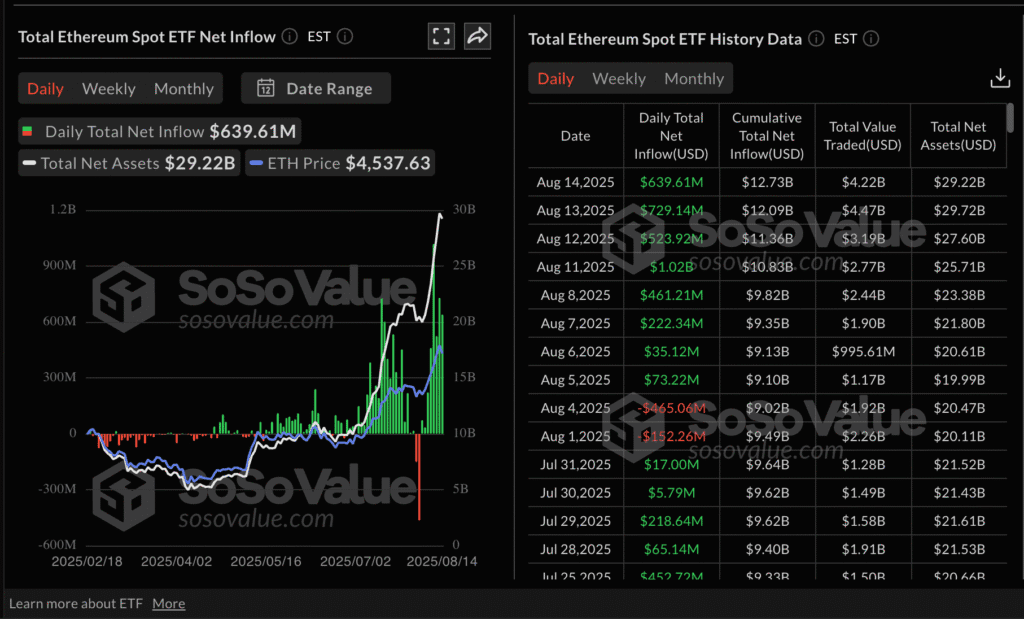Switch chart to Weekly view
The image size is (1024, 619).
108,89
